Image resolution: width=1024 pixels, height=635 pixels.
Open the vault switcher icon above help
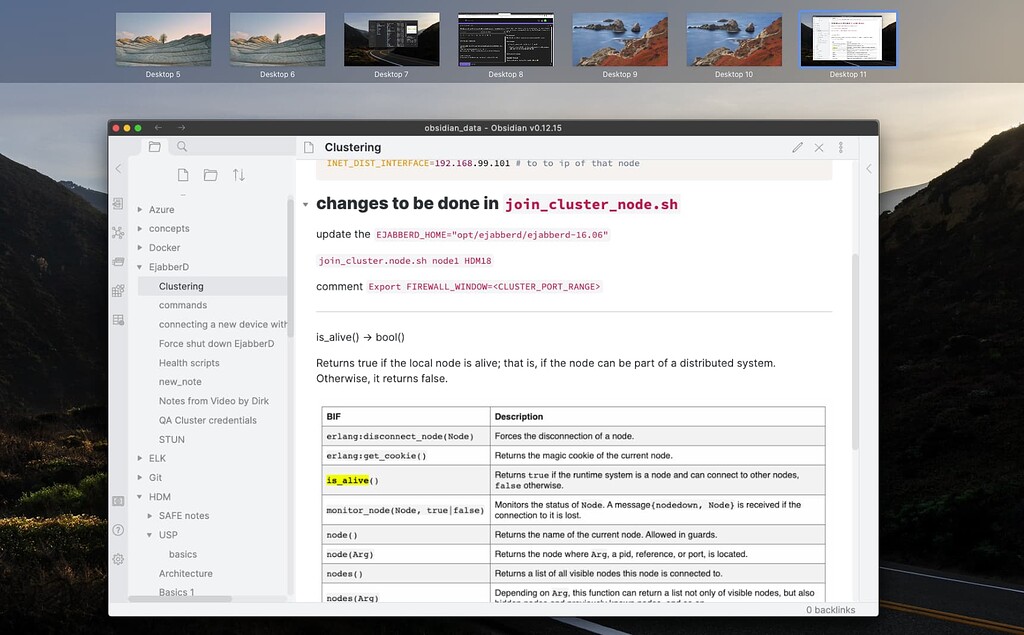click(x=118, y=500)
